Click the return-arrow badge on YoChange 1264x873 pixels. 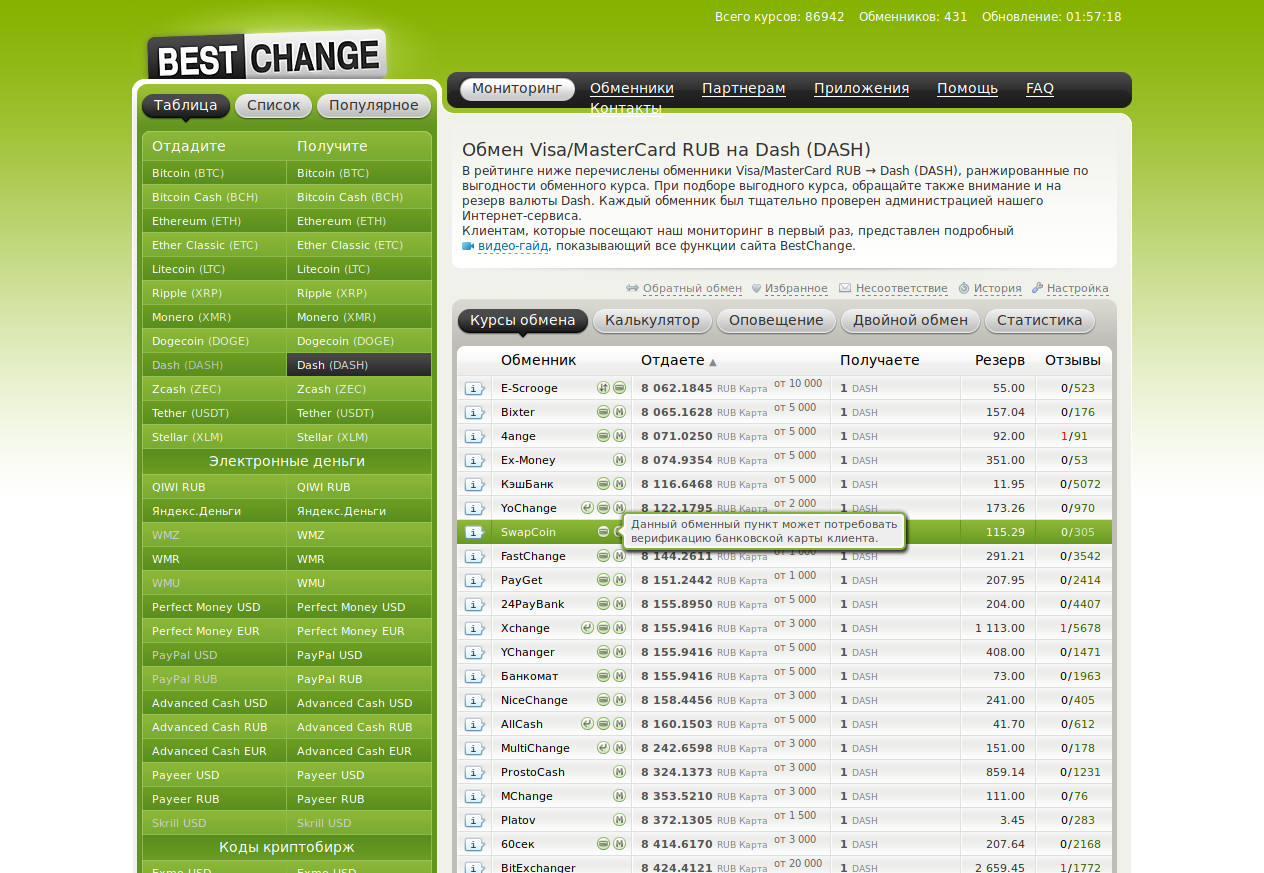point(587,508)
